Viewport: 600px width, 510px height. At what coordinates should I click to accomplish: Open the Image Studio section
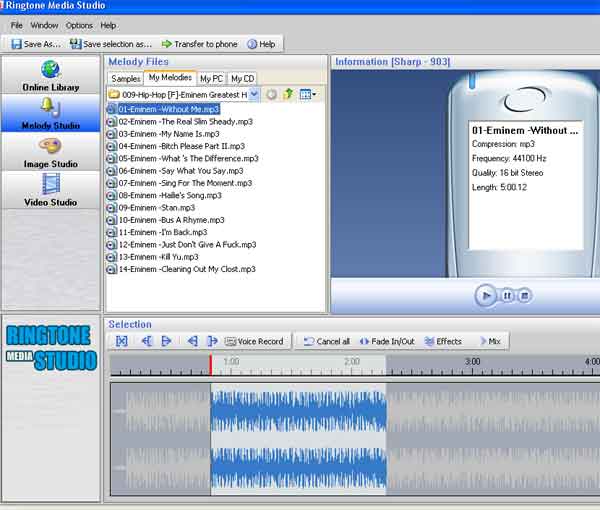[51, 152]
